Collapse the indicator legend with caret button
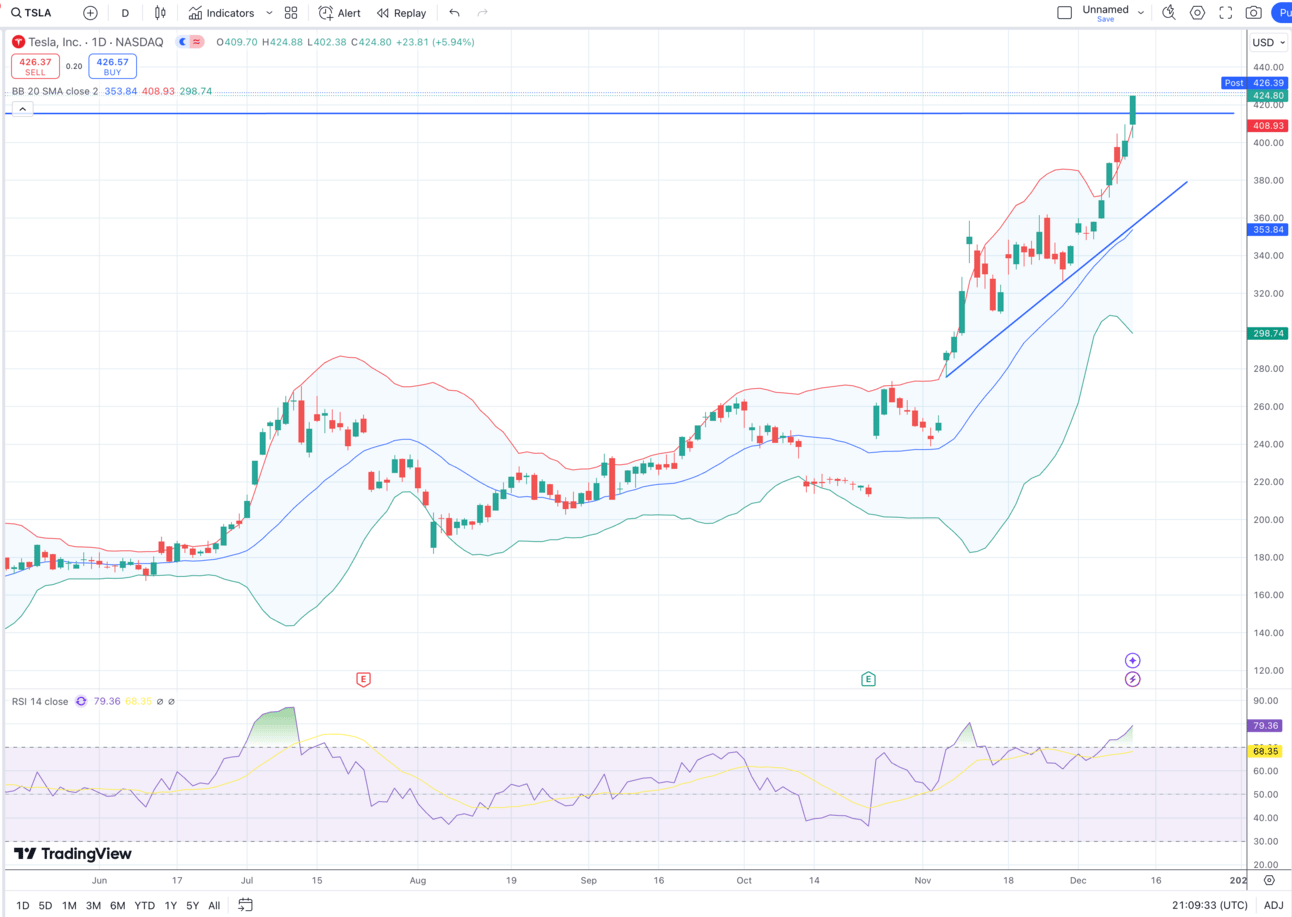This screenshot has width=1292, height=917. pos(22,109)
